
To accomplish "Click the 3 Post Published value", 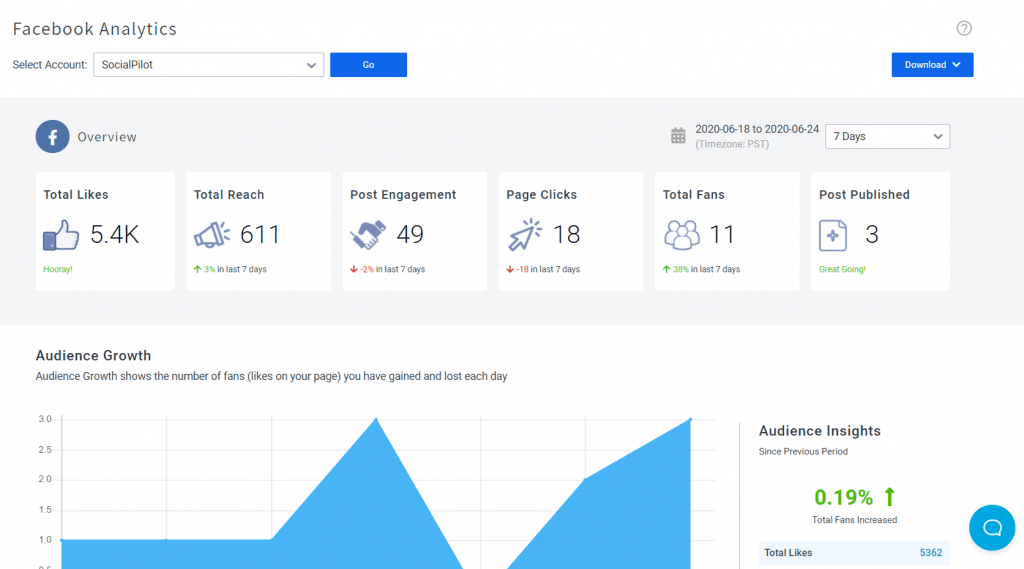I will (x=872, y=235).
